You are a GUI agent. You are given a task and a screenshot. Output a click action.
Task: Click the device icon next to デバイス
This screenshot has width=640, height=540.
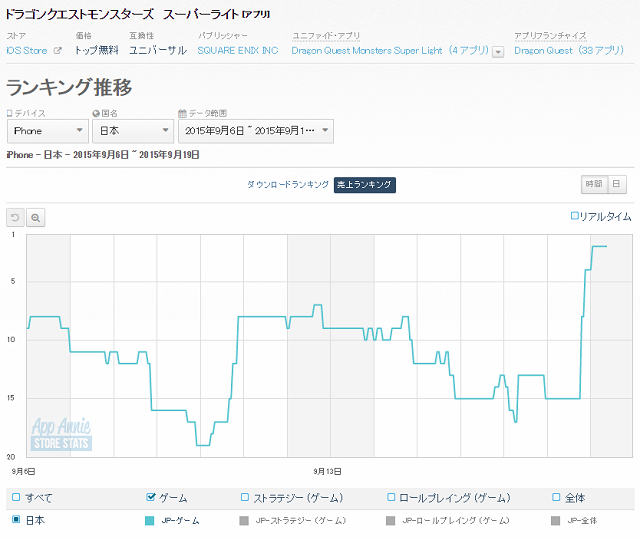(x=9, y=114)
